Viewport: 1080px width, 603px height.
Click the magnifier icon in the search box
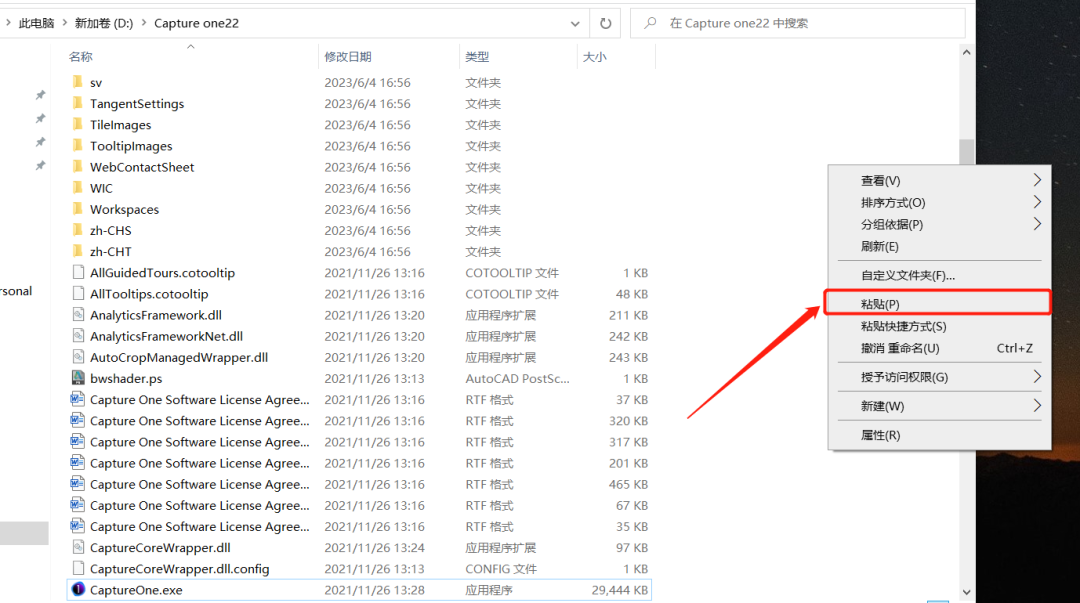[651, 23]
